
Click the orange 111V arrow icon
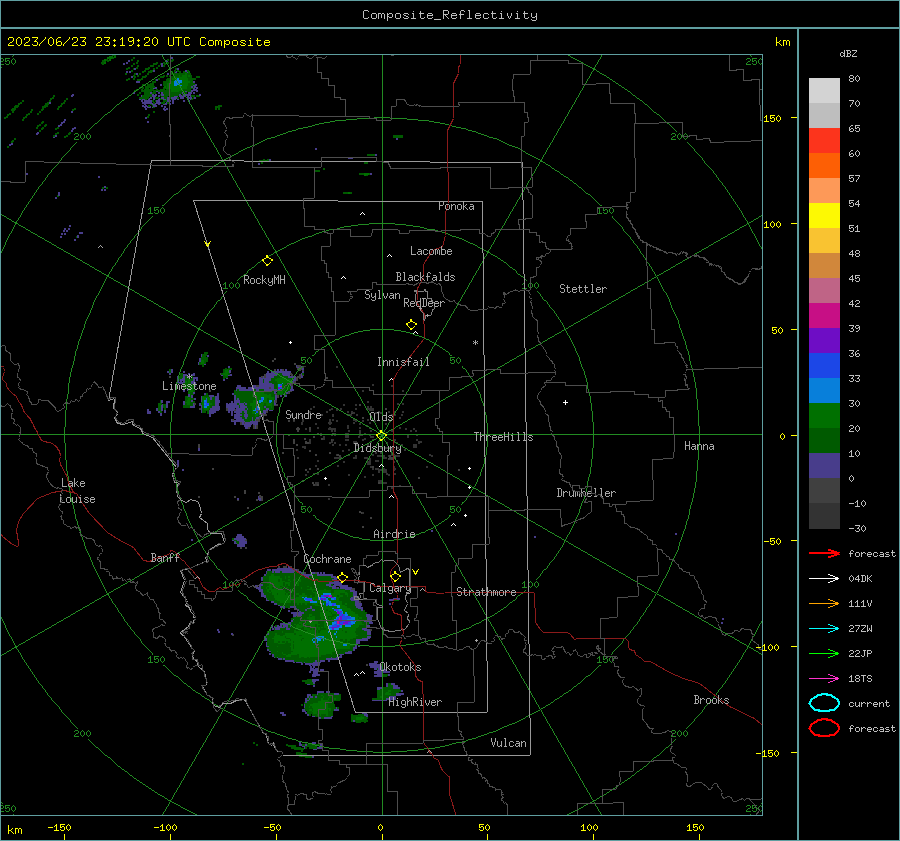tap(824, 603)
